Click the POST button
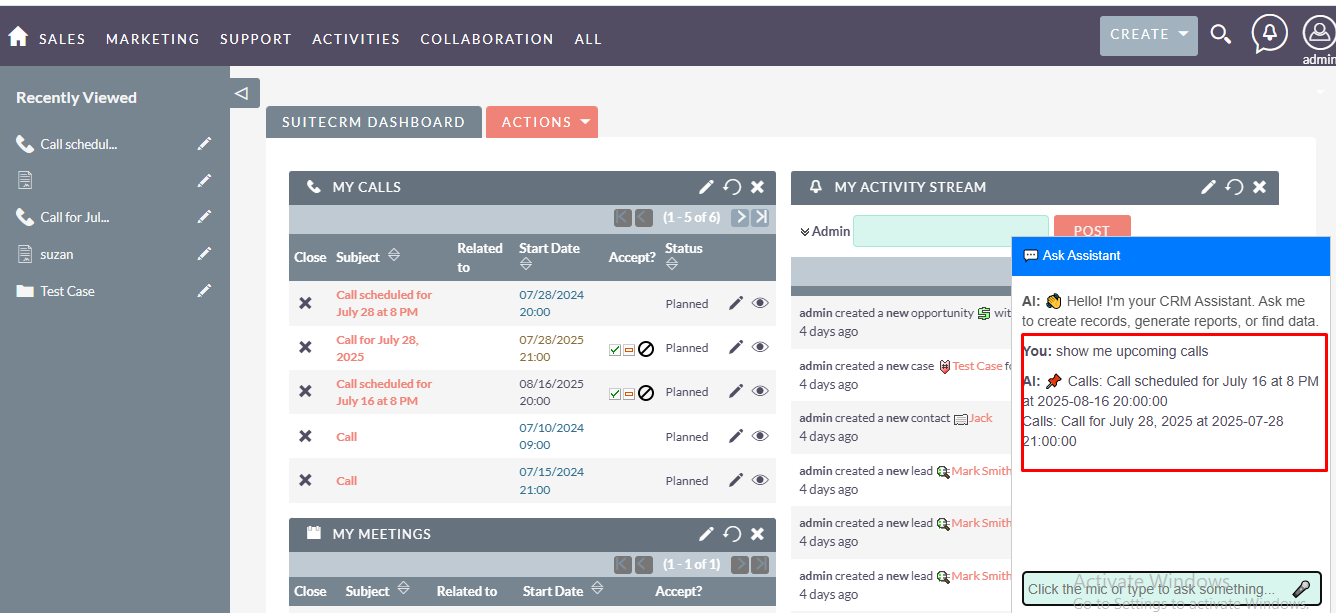 1091,231
